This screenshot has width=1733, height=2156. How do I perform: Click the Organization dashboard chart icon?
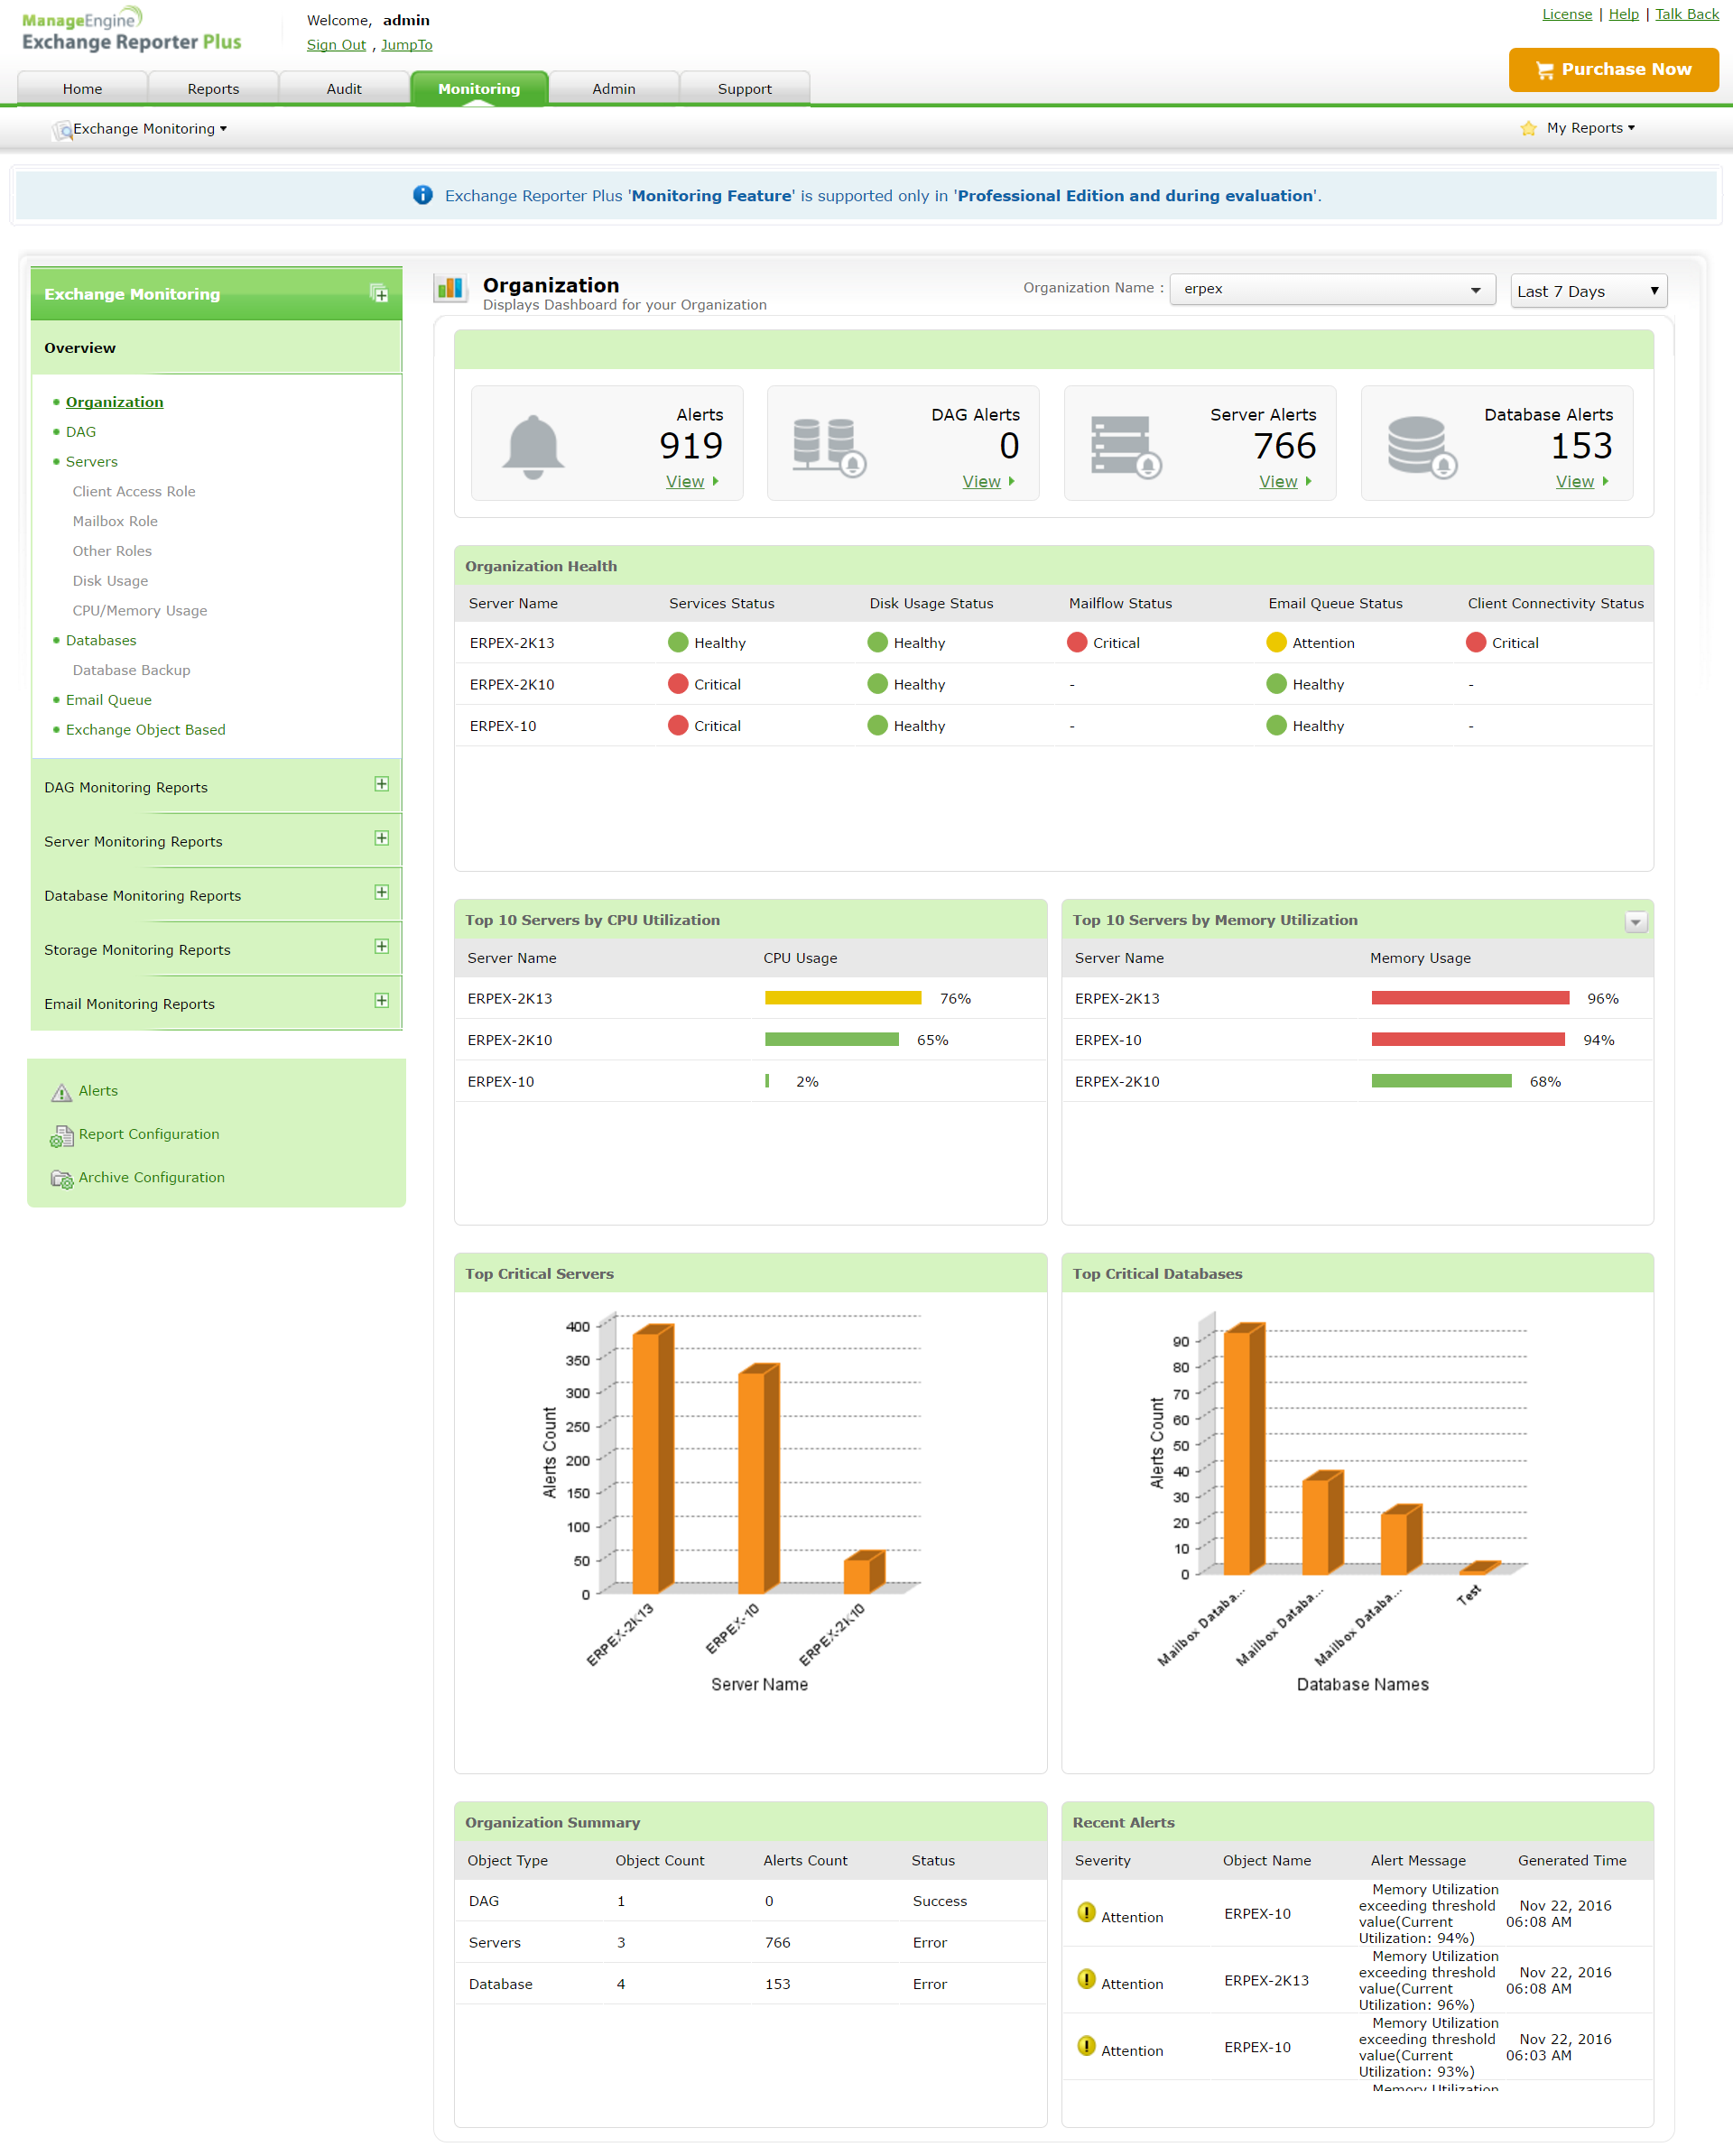pos(450,289)
